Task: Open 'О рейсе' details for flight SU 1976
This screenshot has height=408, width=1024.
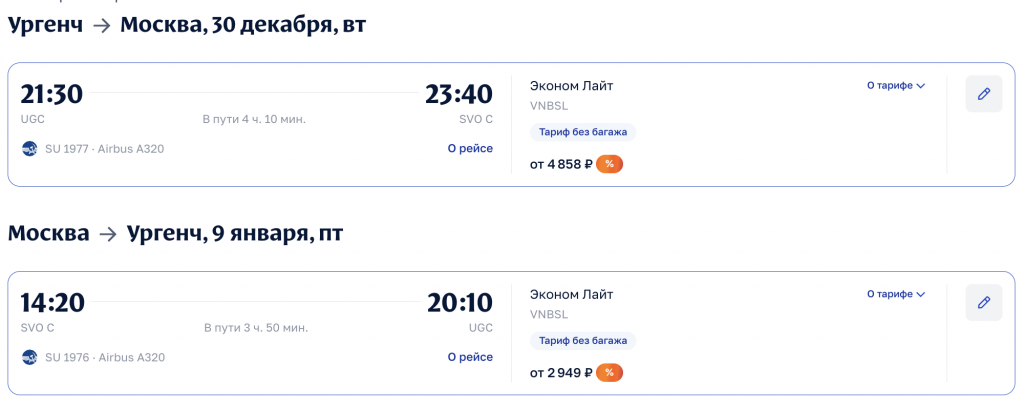Action: (470, 357)
